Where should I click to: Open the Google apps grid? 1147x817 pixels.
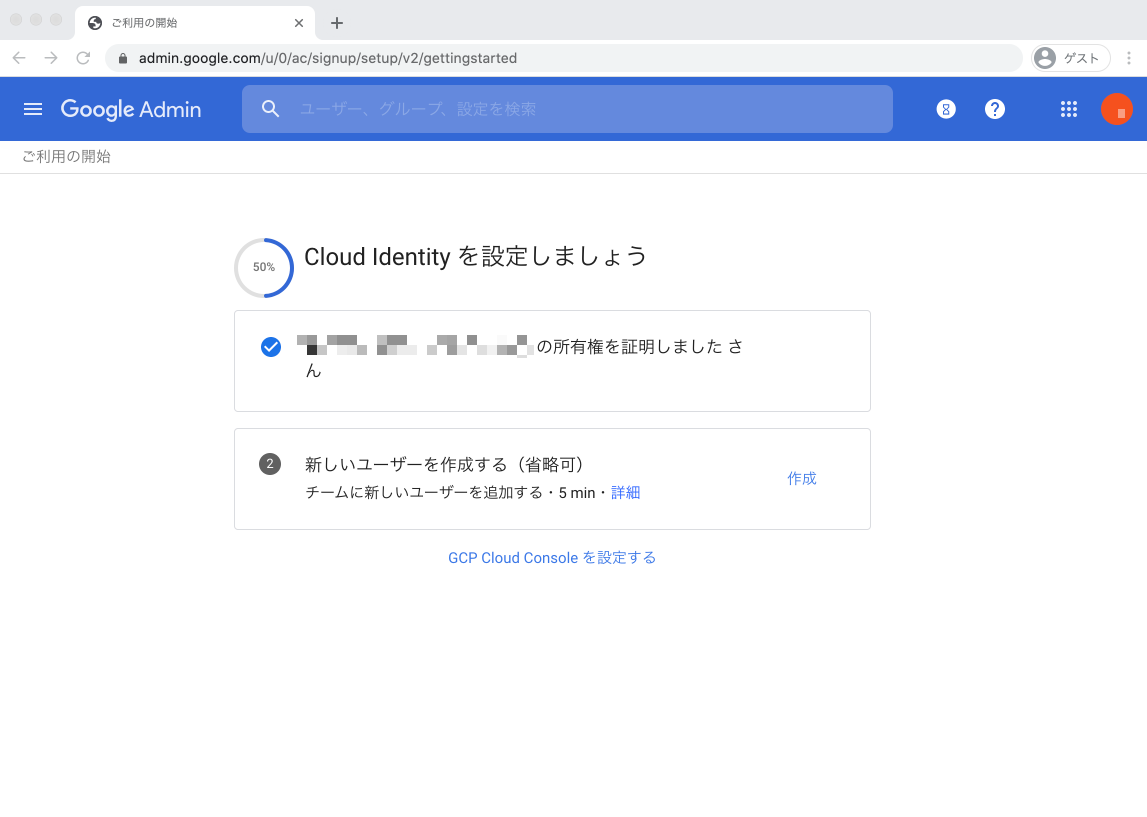1069,109
